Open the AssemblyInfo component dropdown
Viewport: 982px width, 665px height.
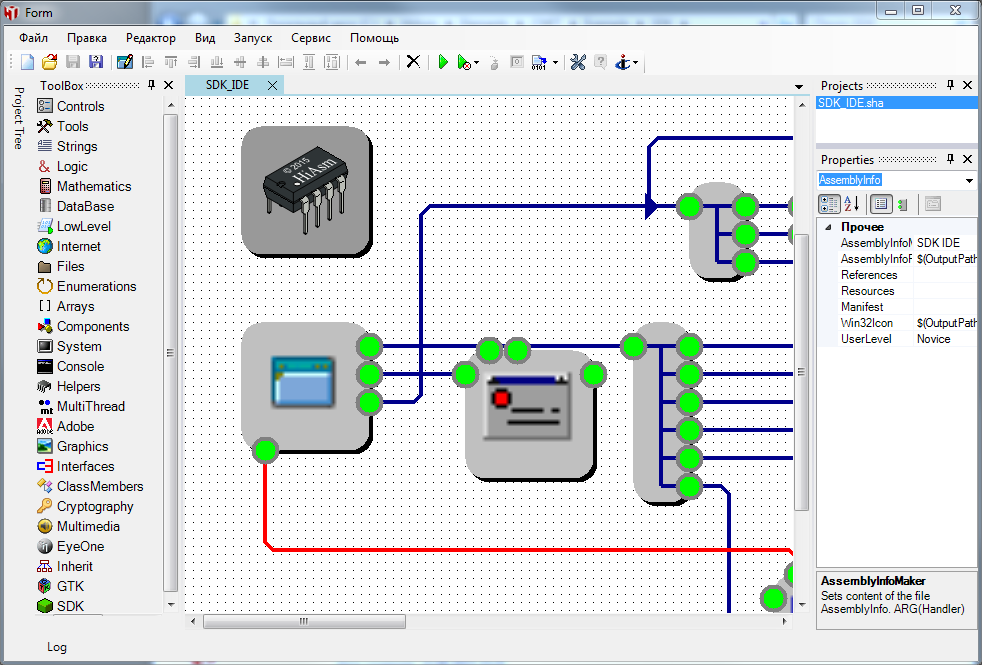[969, 181]
